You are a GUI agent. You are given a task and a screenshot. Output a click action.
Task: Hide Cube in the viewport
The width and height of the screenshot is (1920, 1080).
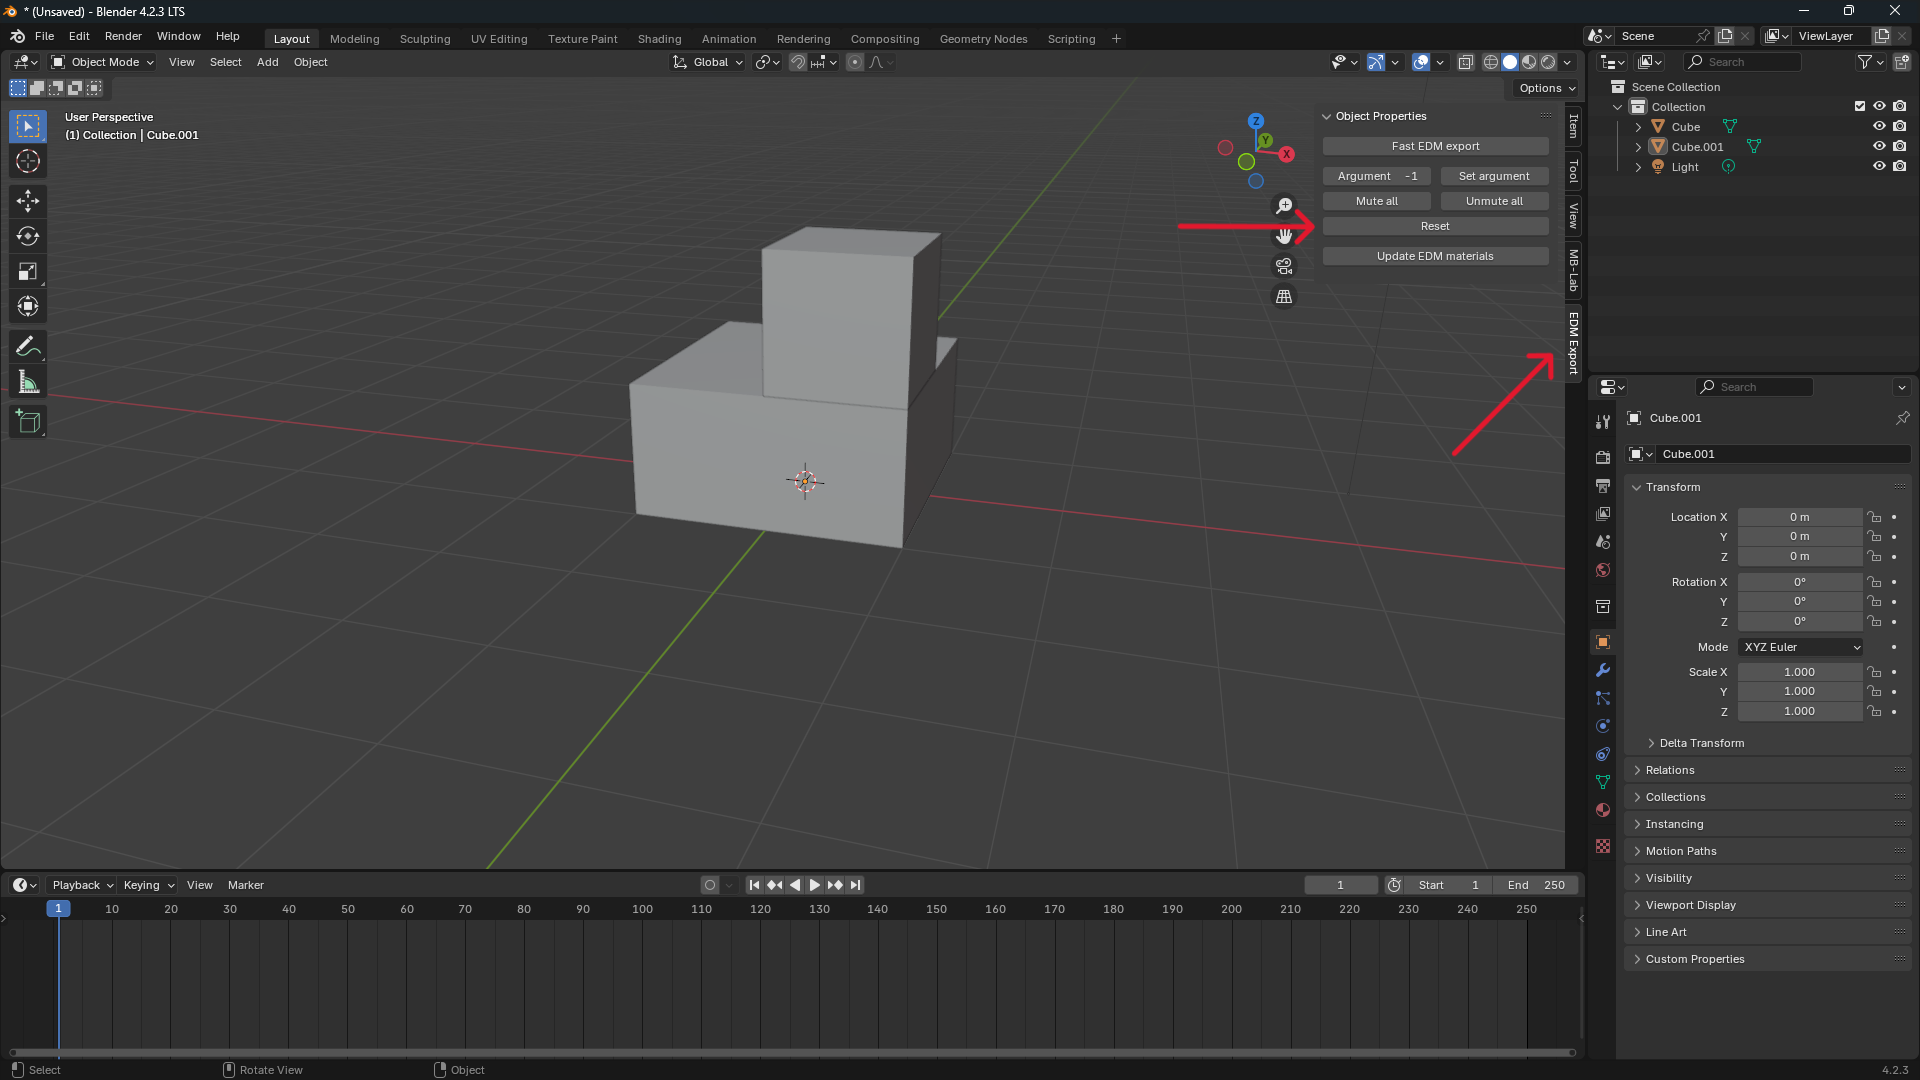pos(1879,127)
